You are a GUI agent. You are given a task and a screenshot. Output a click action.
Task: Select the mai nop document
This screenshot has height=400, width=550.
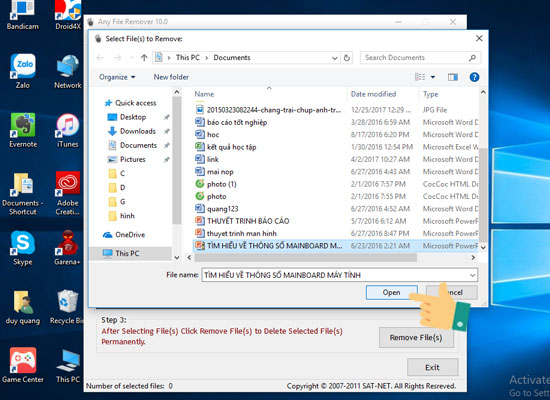tap(220, 172)
